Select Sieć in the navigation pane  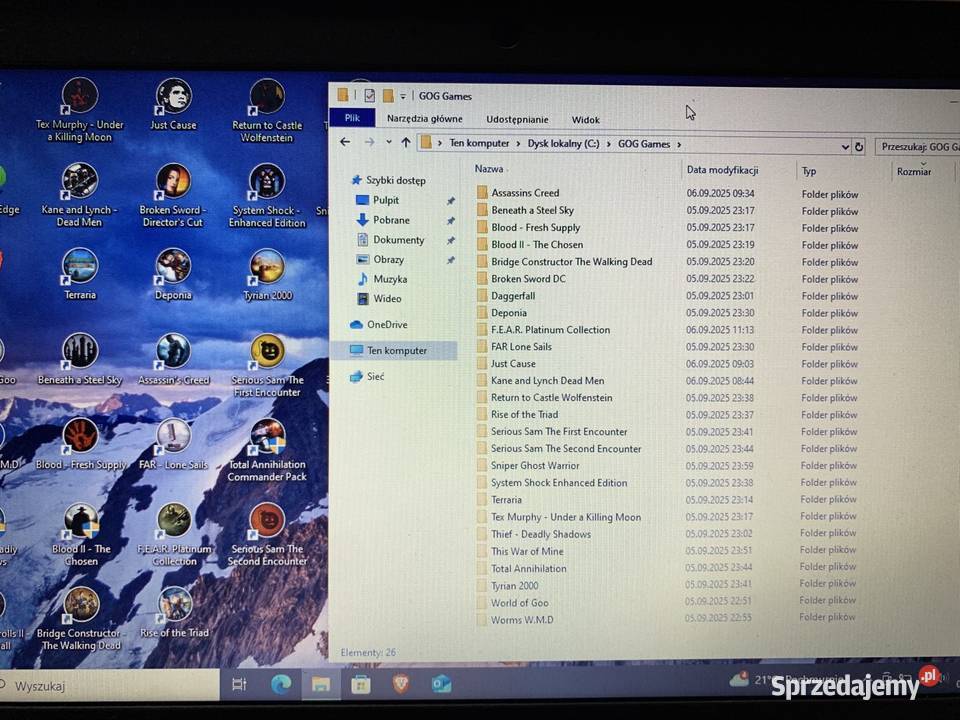(375, 377)
